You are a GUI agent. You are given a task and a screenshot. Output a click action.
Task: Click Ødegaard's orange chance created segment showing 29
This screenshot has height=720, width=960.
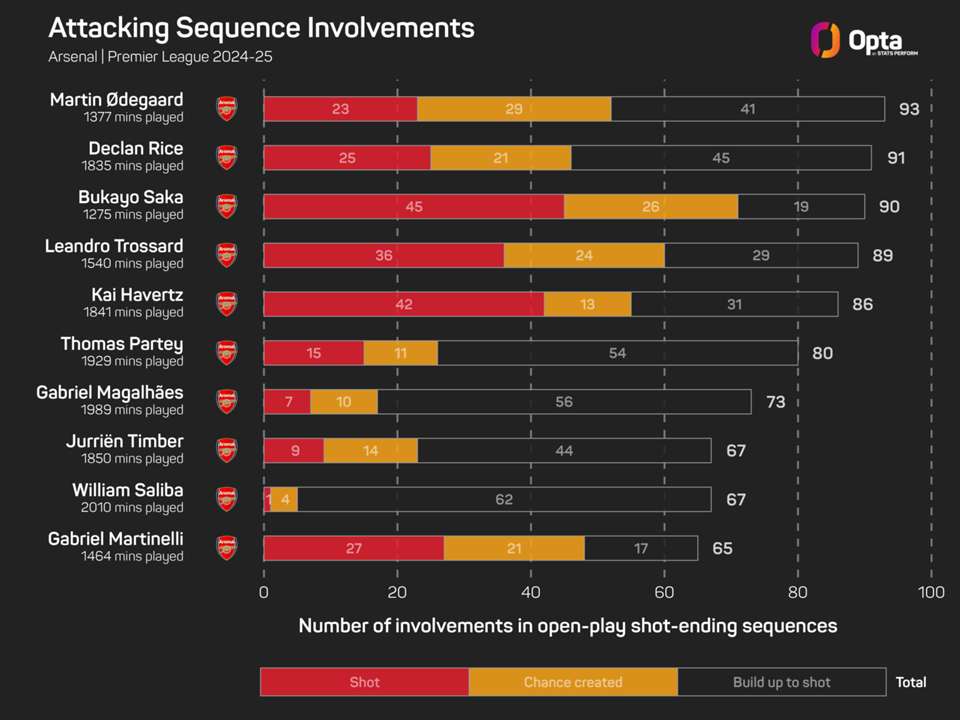point(514,108)
